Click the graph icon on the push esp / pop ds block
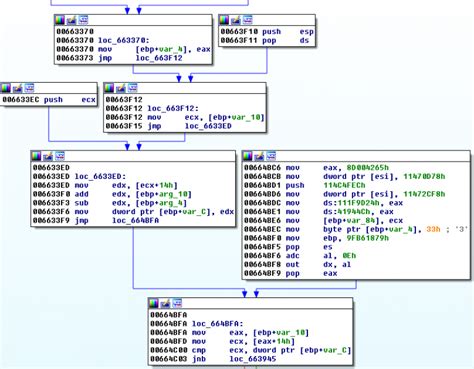Image resolution: width=474 pixels, height=369 pixels. 247,20
